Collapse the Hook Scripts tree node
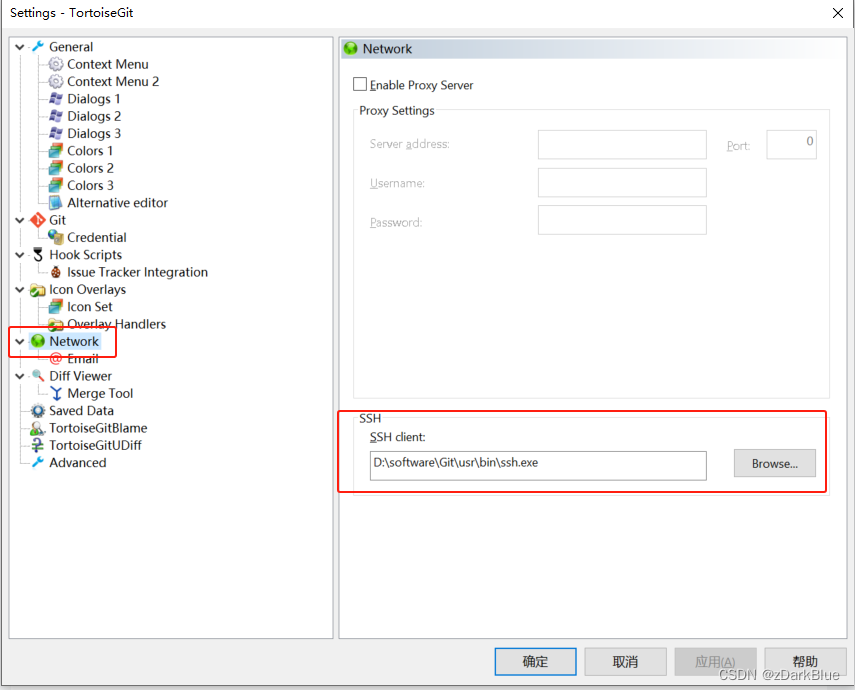The height and width of the screenshot is (690, 855). click(x=20, y=255)
